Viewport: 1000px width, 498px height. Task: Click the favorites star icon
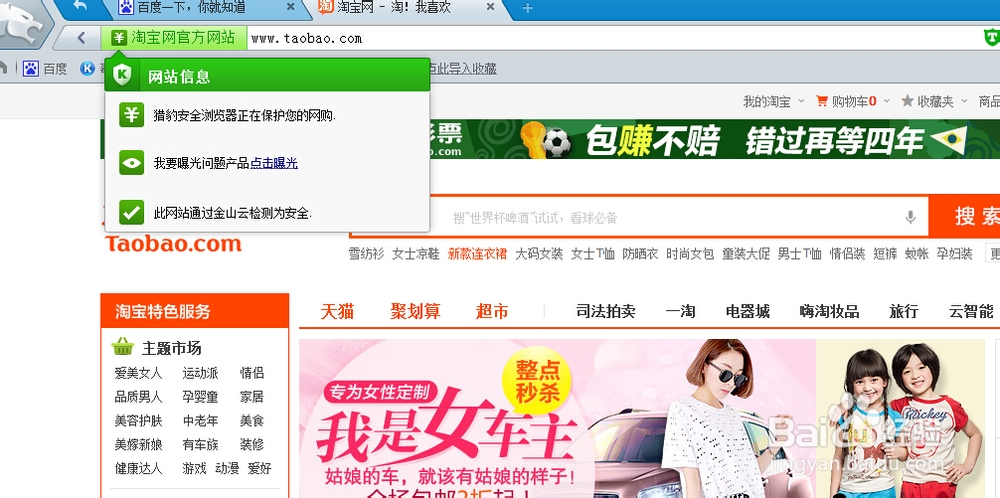(908, 101)
